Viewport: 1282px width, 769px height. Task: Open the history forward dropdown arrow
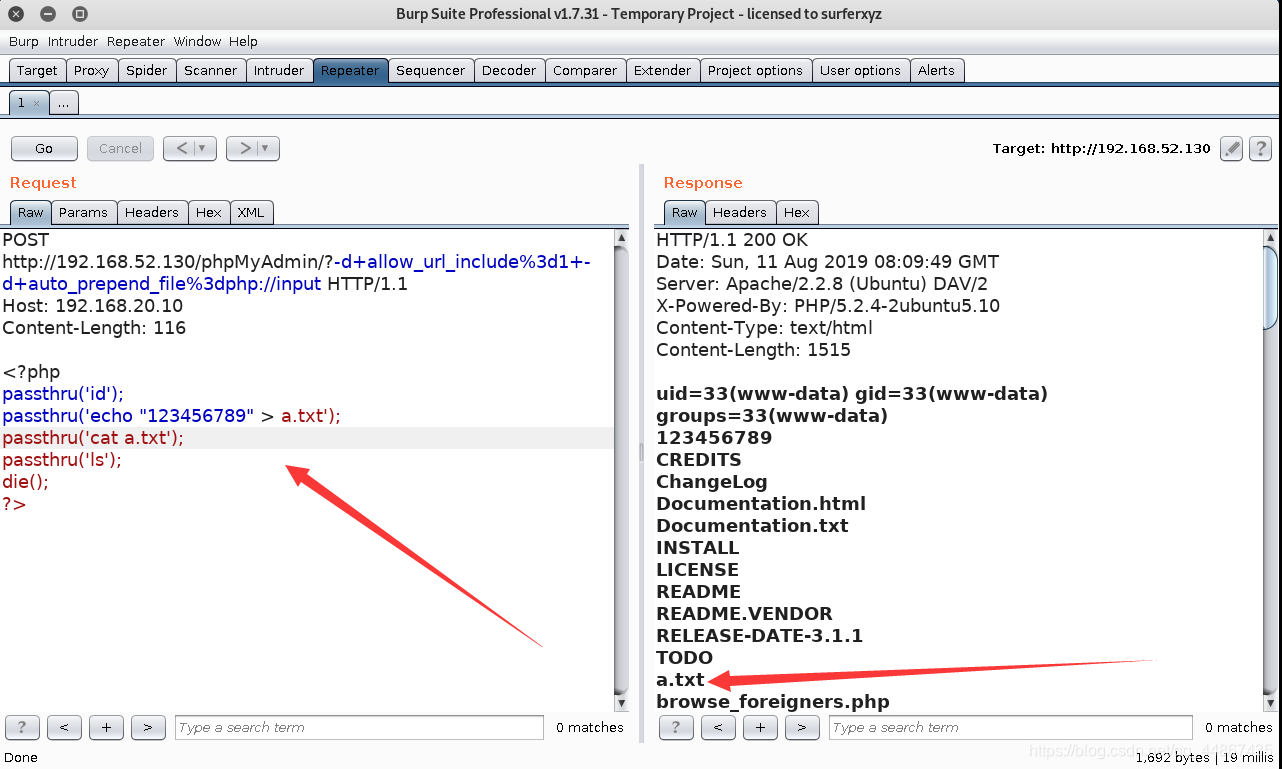tap(265, 149)
